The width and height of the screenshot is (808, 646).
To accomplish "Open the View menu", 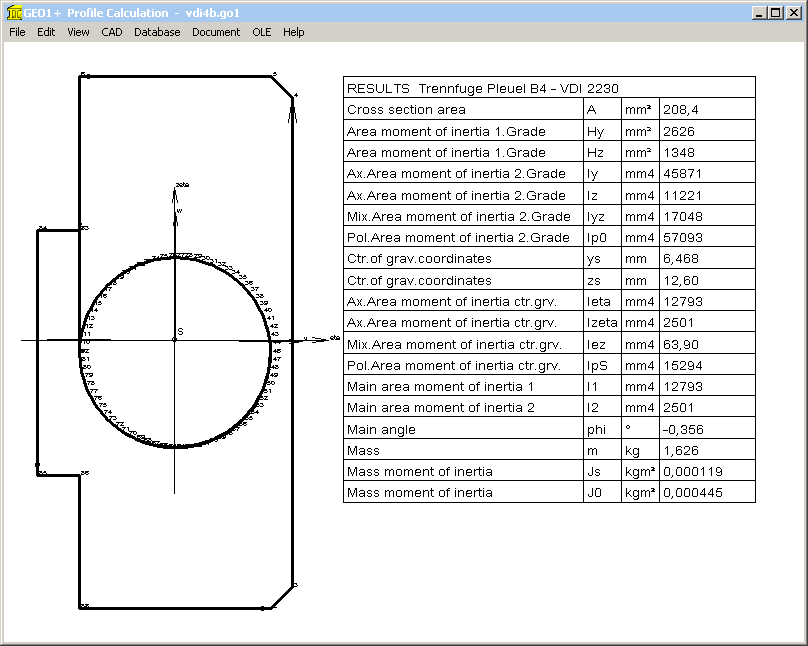I will 78,32.
